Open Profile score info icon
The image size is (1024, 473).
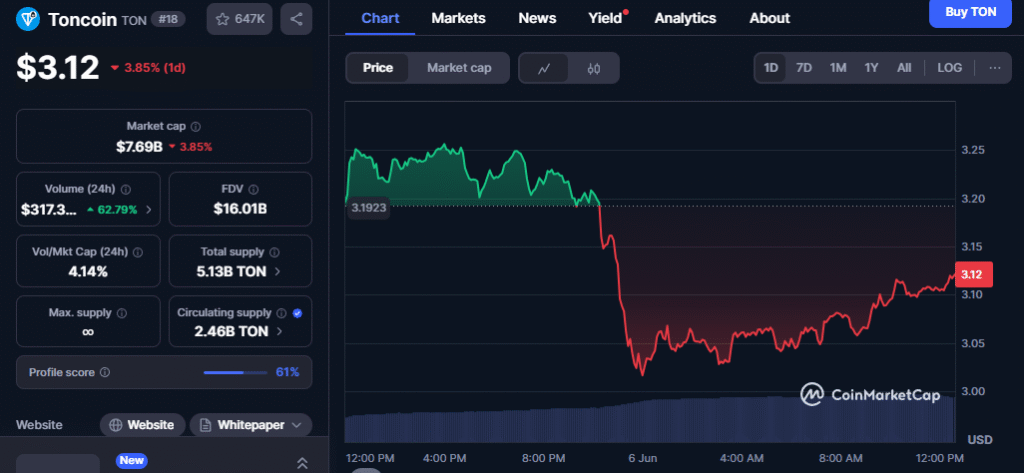(x=105, y=372)
